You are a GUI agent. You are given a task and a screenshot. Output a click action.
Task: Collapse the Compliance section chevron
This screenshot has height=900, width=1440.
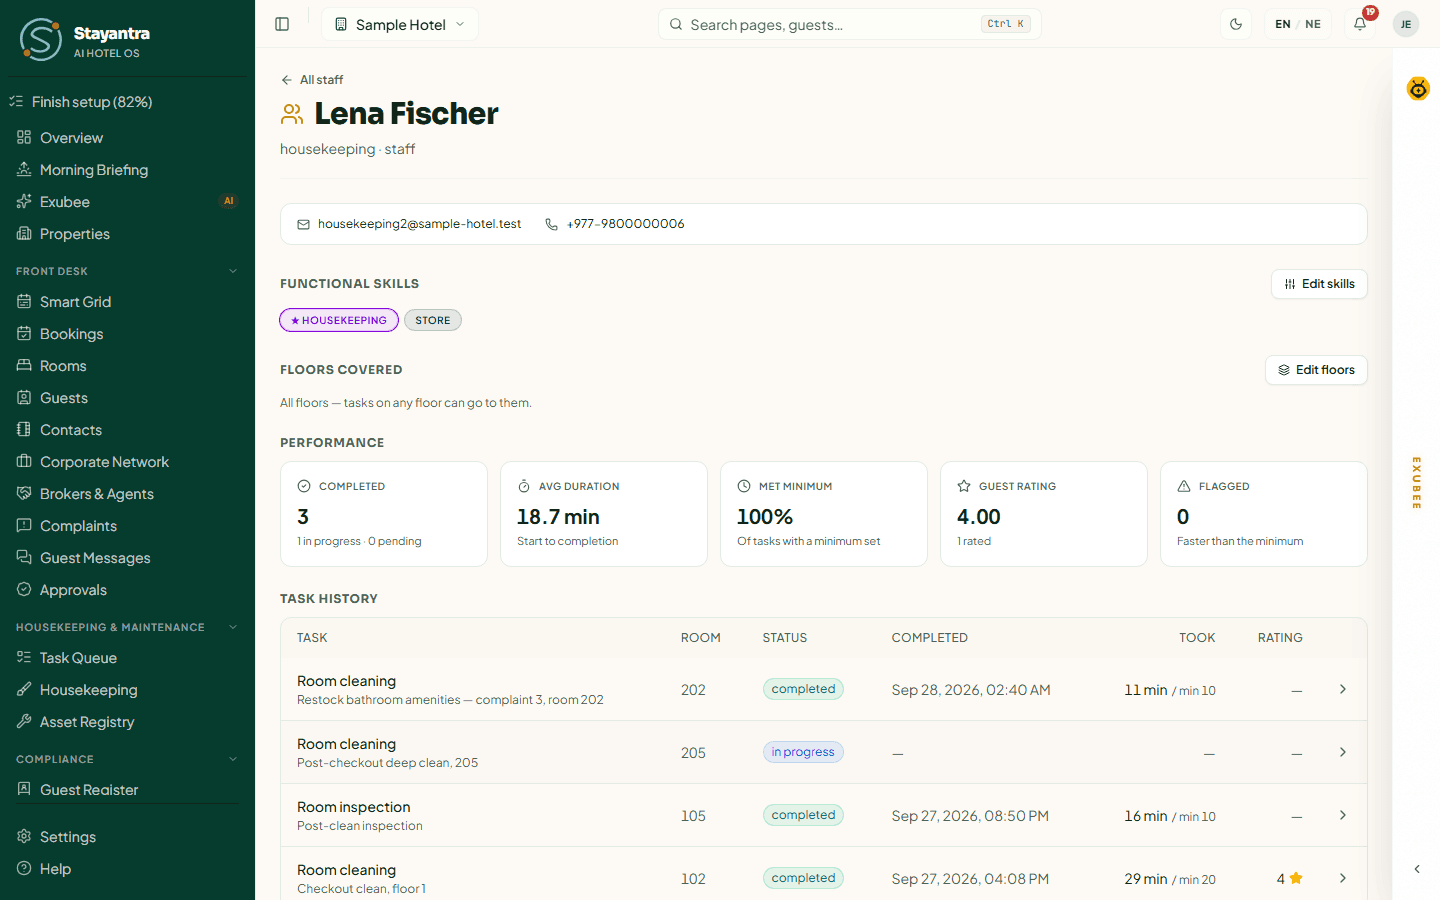click(x=233, y=759)
